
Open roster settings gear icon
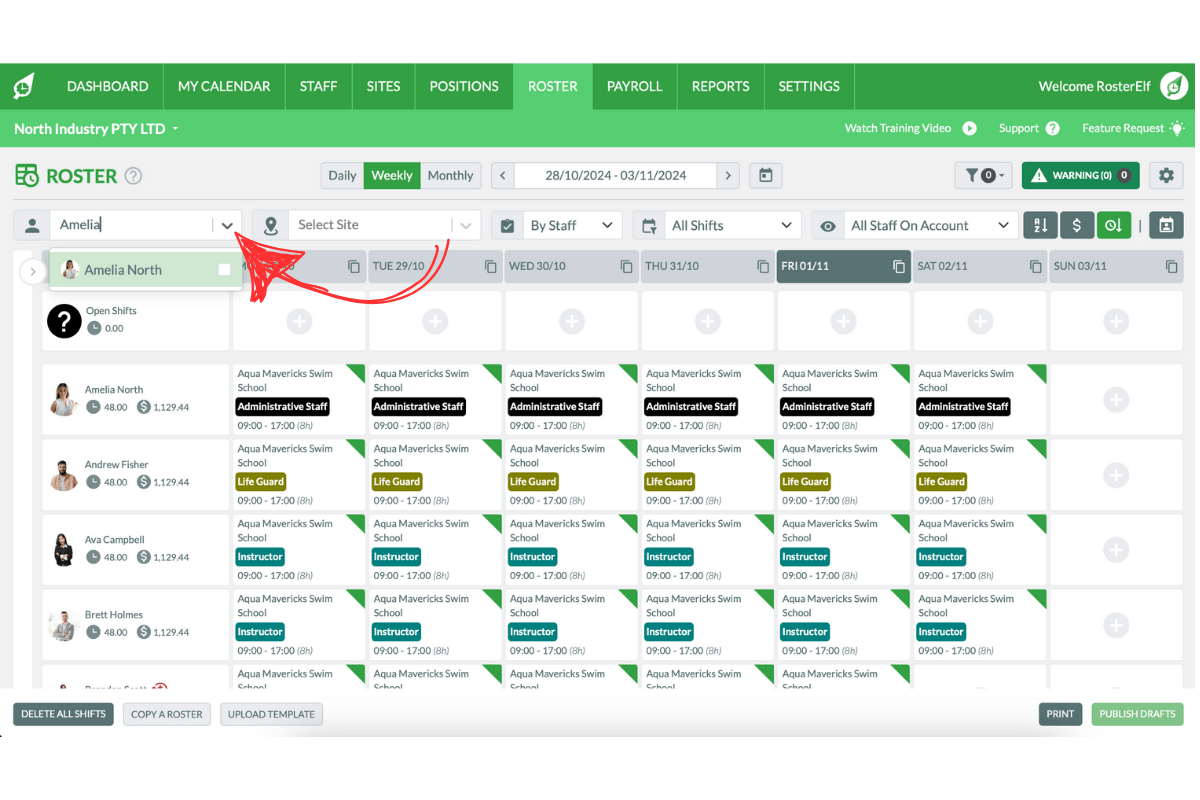pos(1166,175)
